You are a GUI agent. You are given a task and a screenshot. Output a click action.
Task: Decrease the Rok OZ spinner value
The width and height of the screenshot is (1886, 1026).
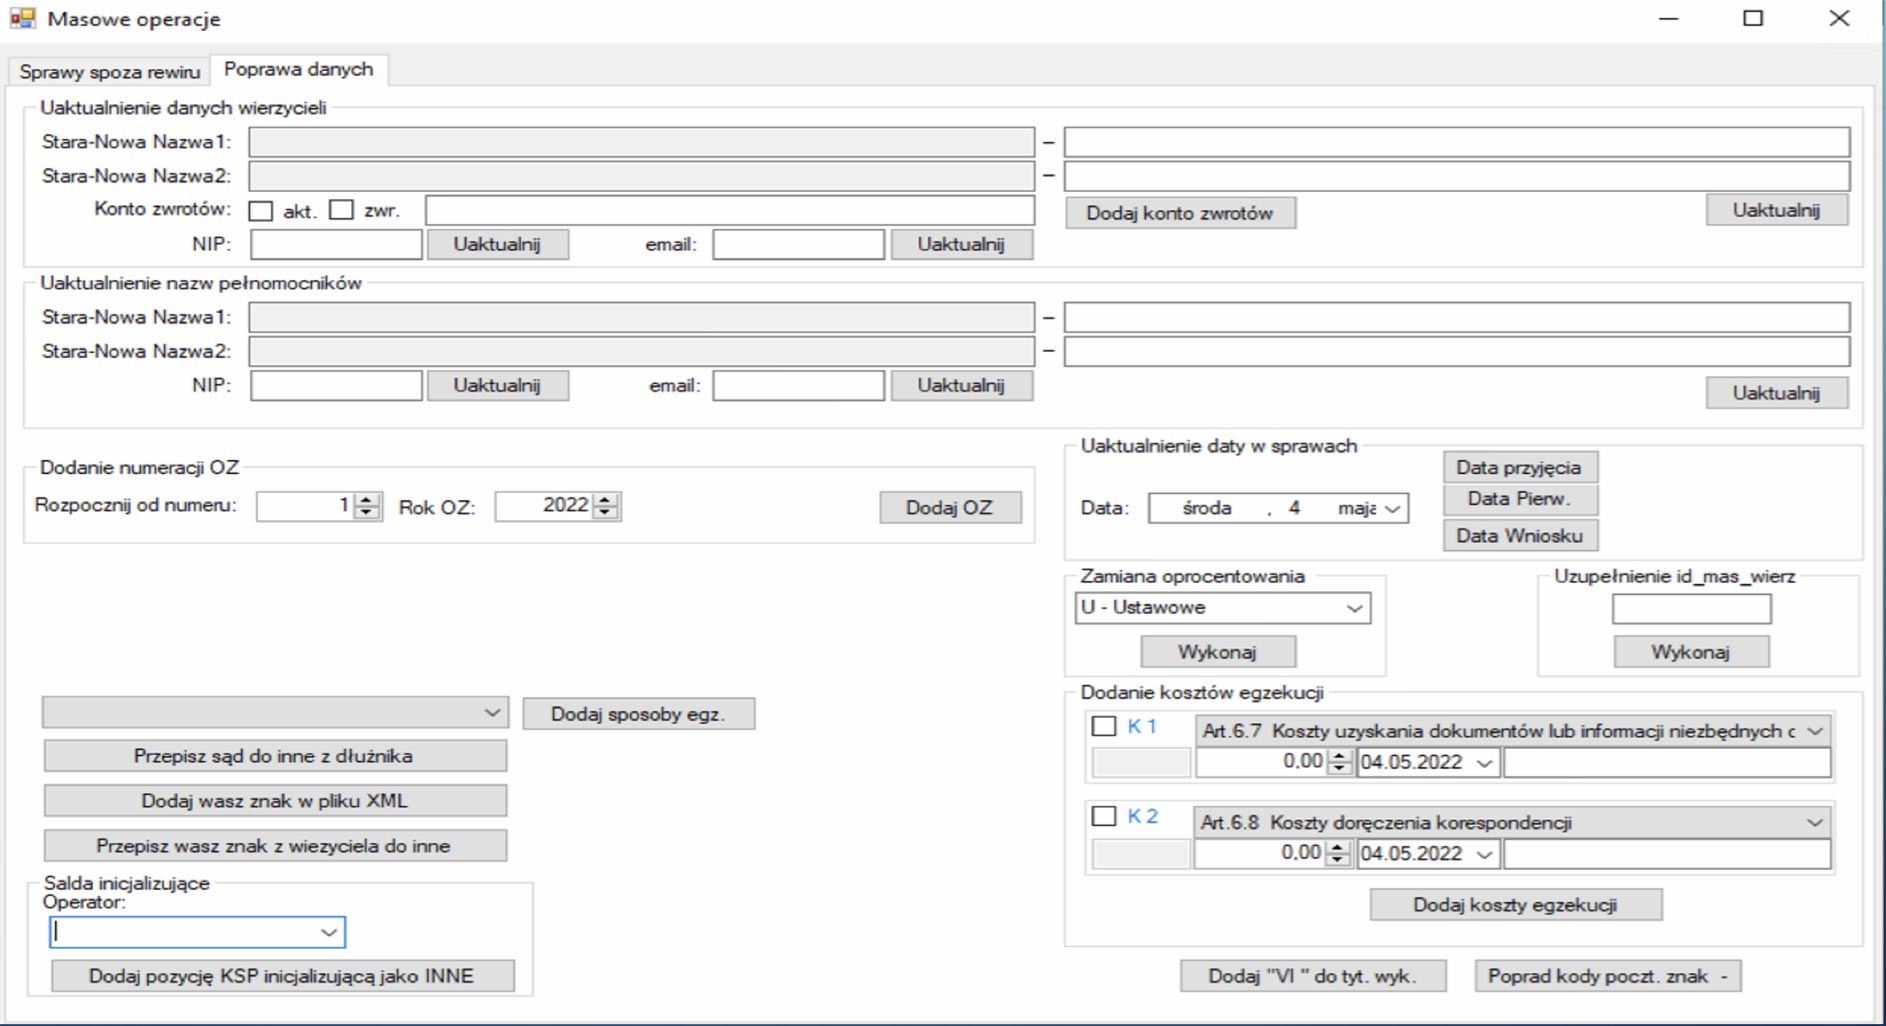pyautogui.click(x=605, y=513)
